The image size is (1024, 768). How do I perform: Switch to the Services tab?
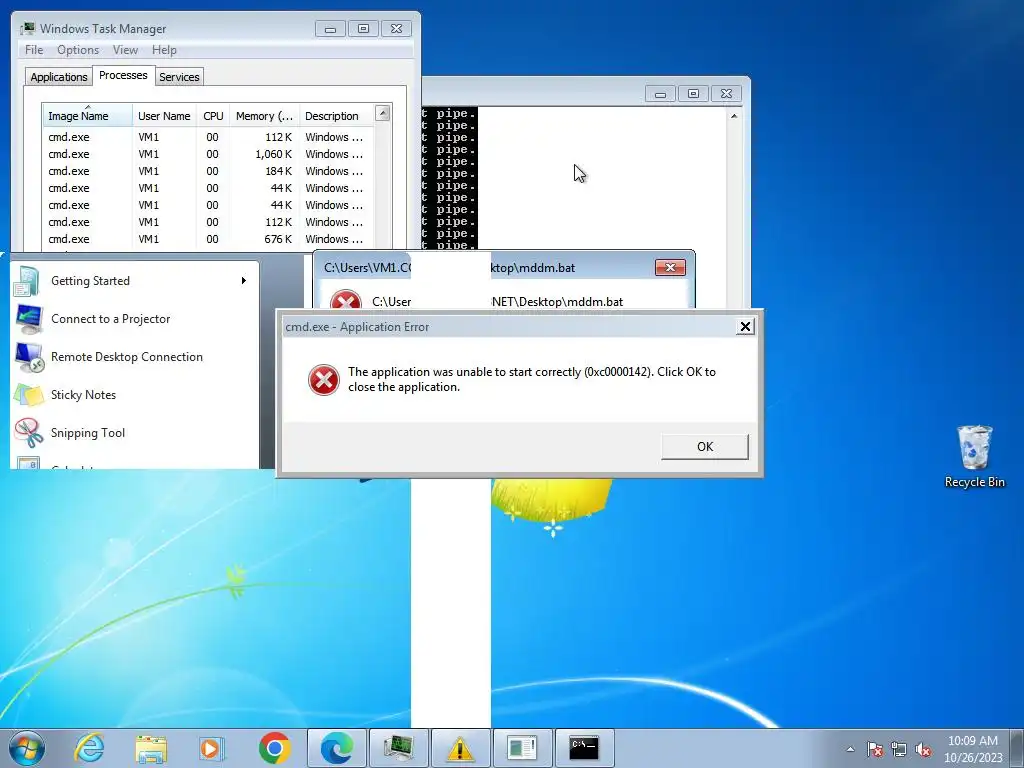179,77
